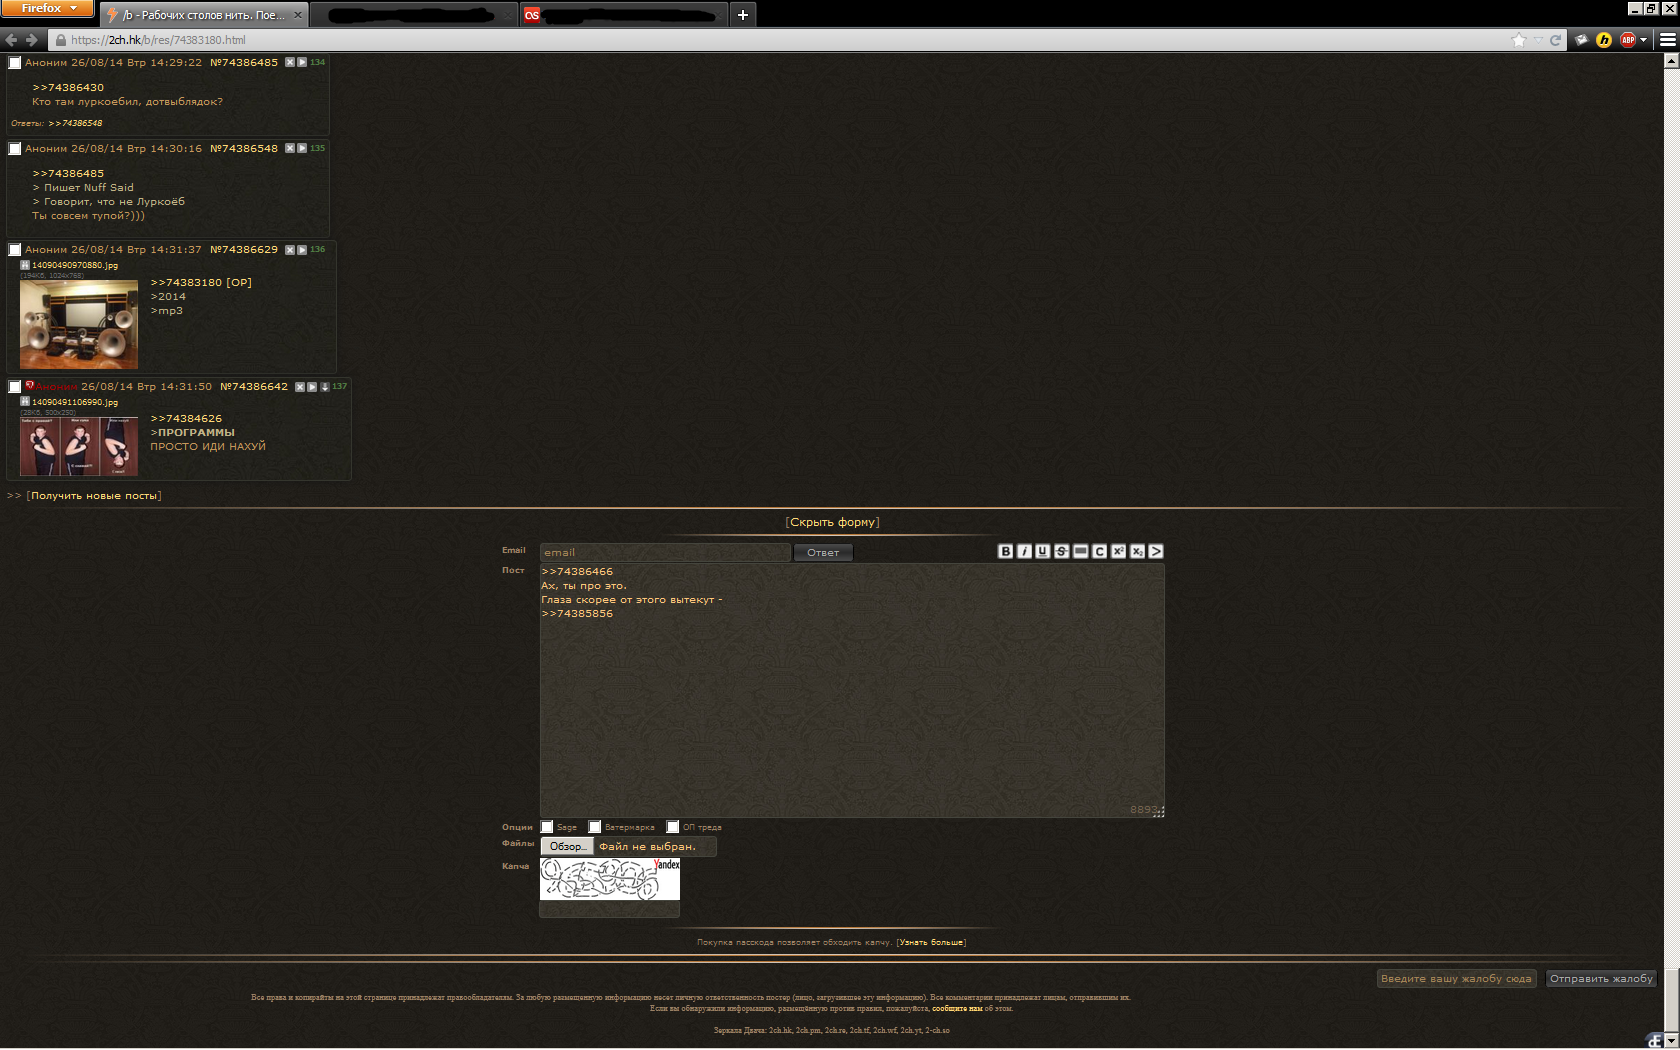Show the bookmarks dropdown arrow in address bar
The height and width of the screenshot is (1050, 1680).
click(x=1538, y=40)
